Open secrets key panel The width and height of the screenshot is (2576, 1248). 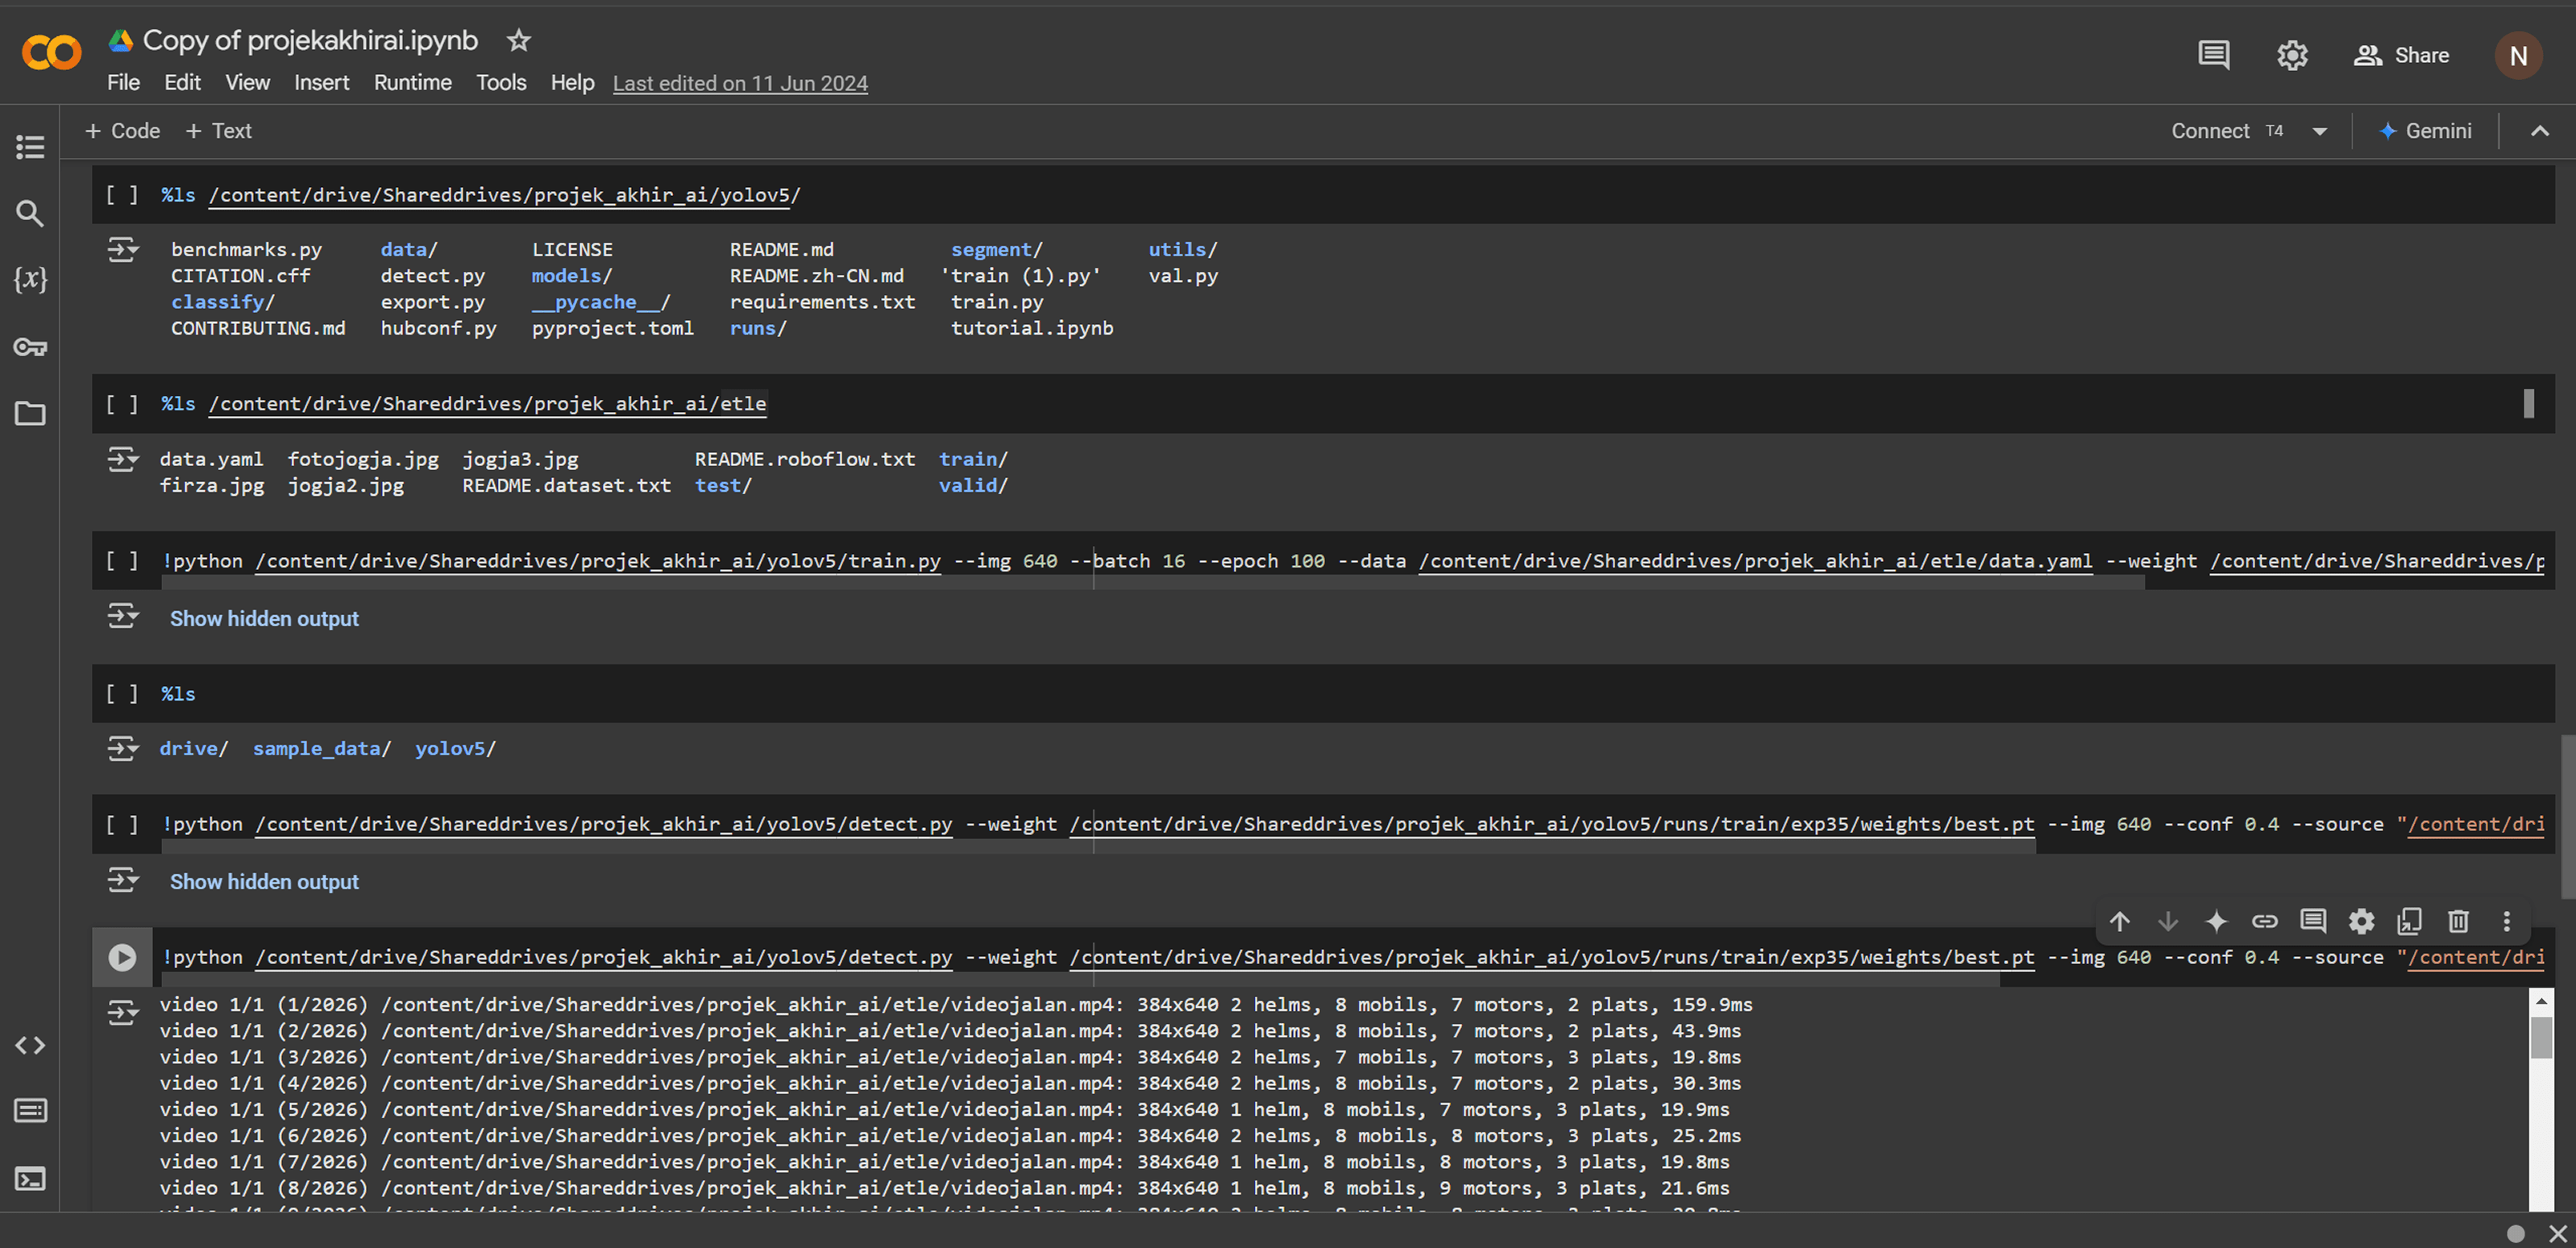(30, 347)
